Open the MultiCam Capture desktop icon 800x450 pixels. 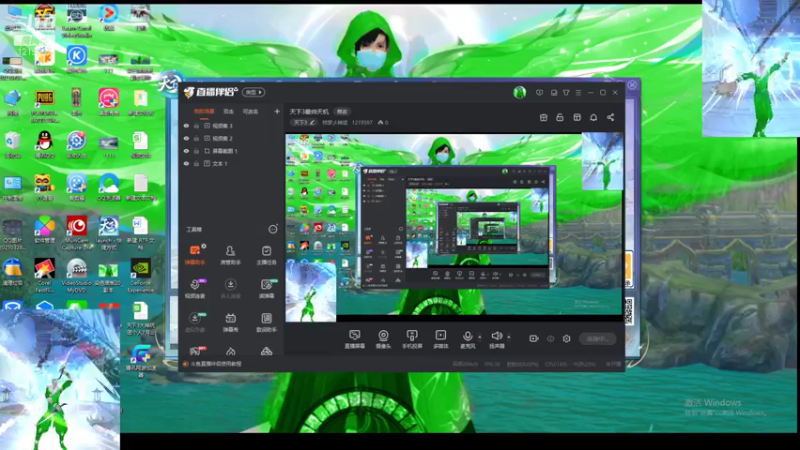pos(77,233)
